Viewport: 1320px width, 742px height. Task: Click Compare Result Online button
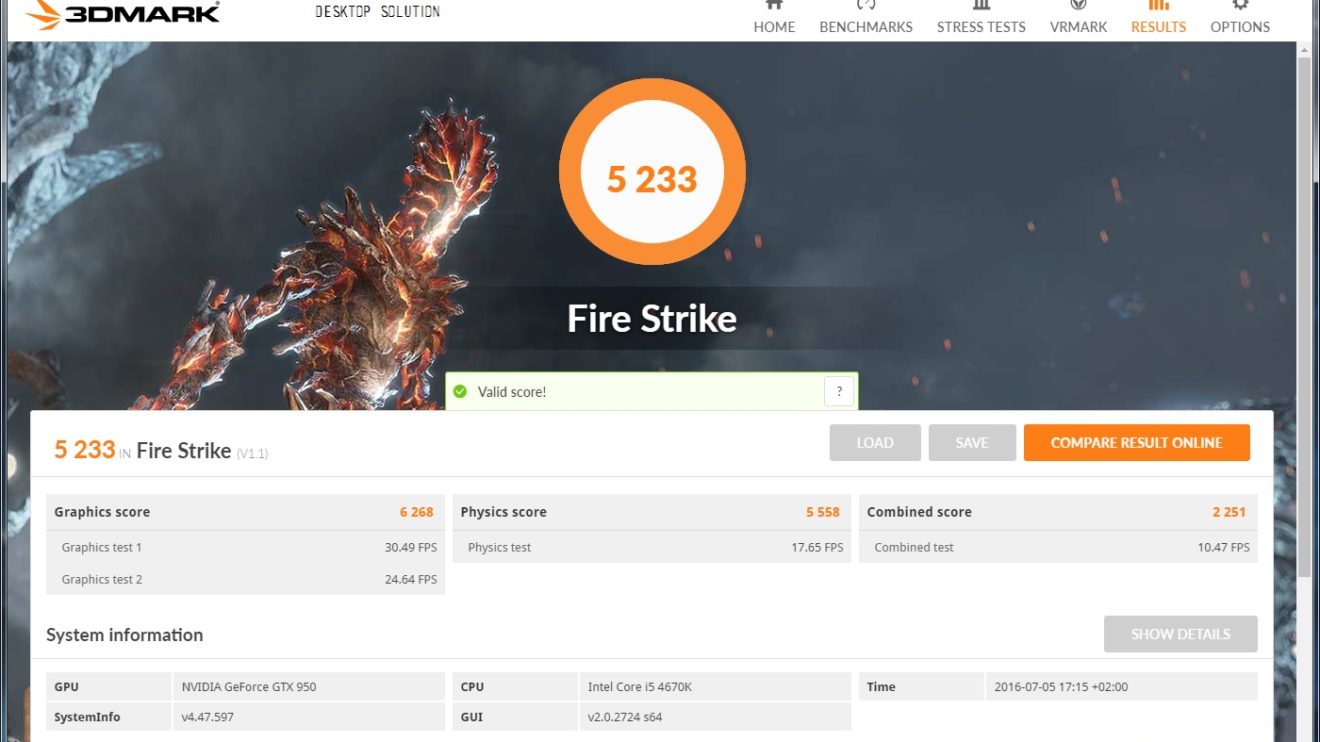coord(1137,443)
